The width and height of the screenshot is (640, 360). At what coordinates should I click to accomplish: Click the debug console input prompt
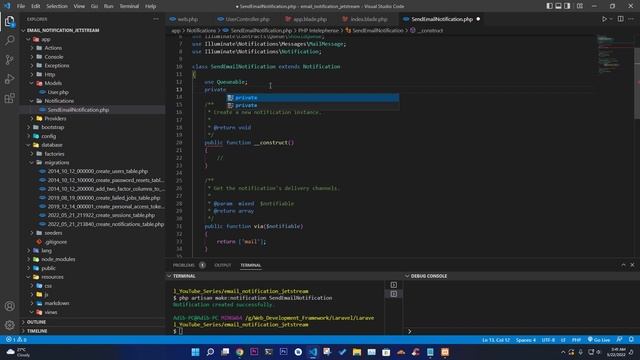tap(522, 331)
